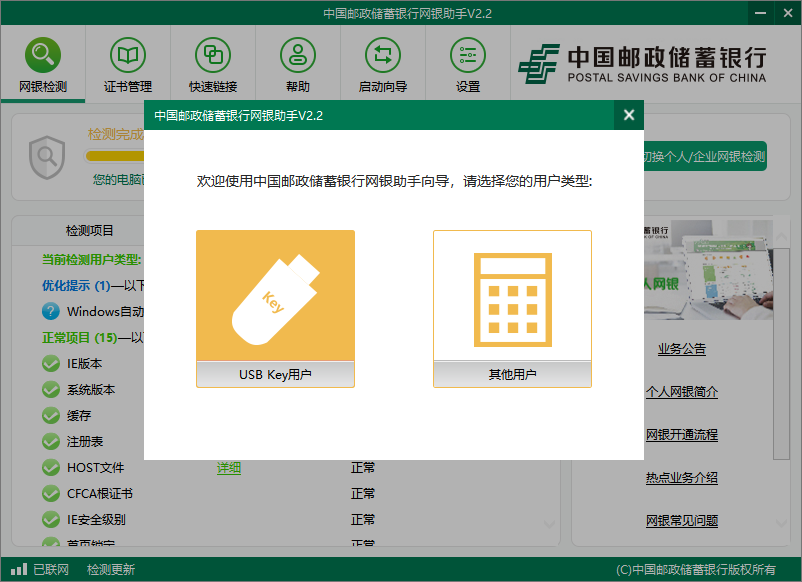Click the network signal bars status icon
The image size is (802, 582).
(x=19, y=569)
